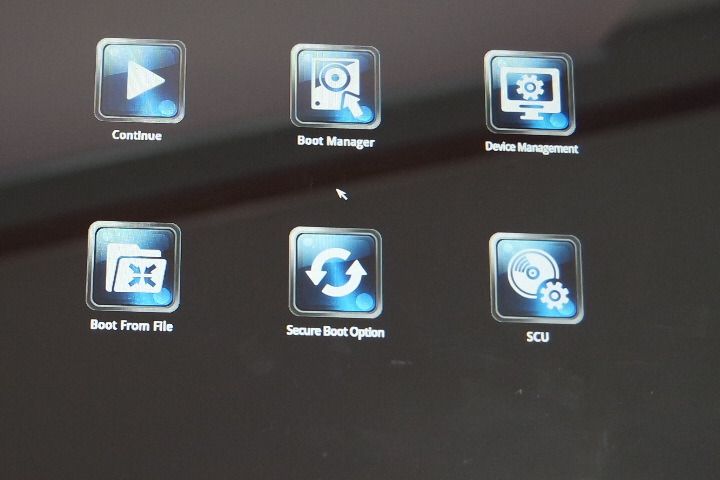This screenshot has width=720, height=480.
Task: Click the "Device Management" text label
Action: 531,147
